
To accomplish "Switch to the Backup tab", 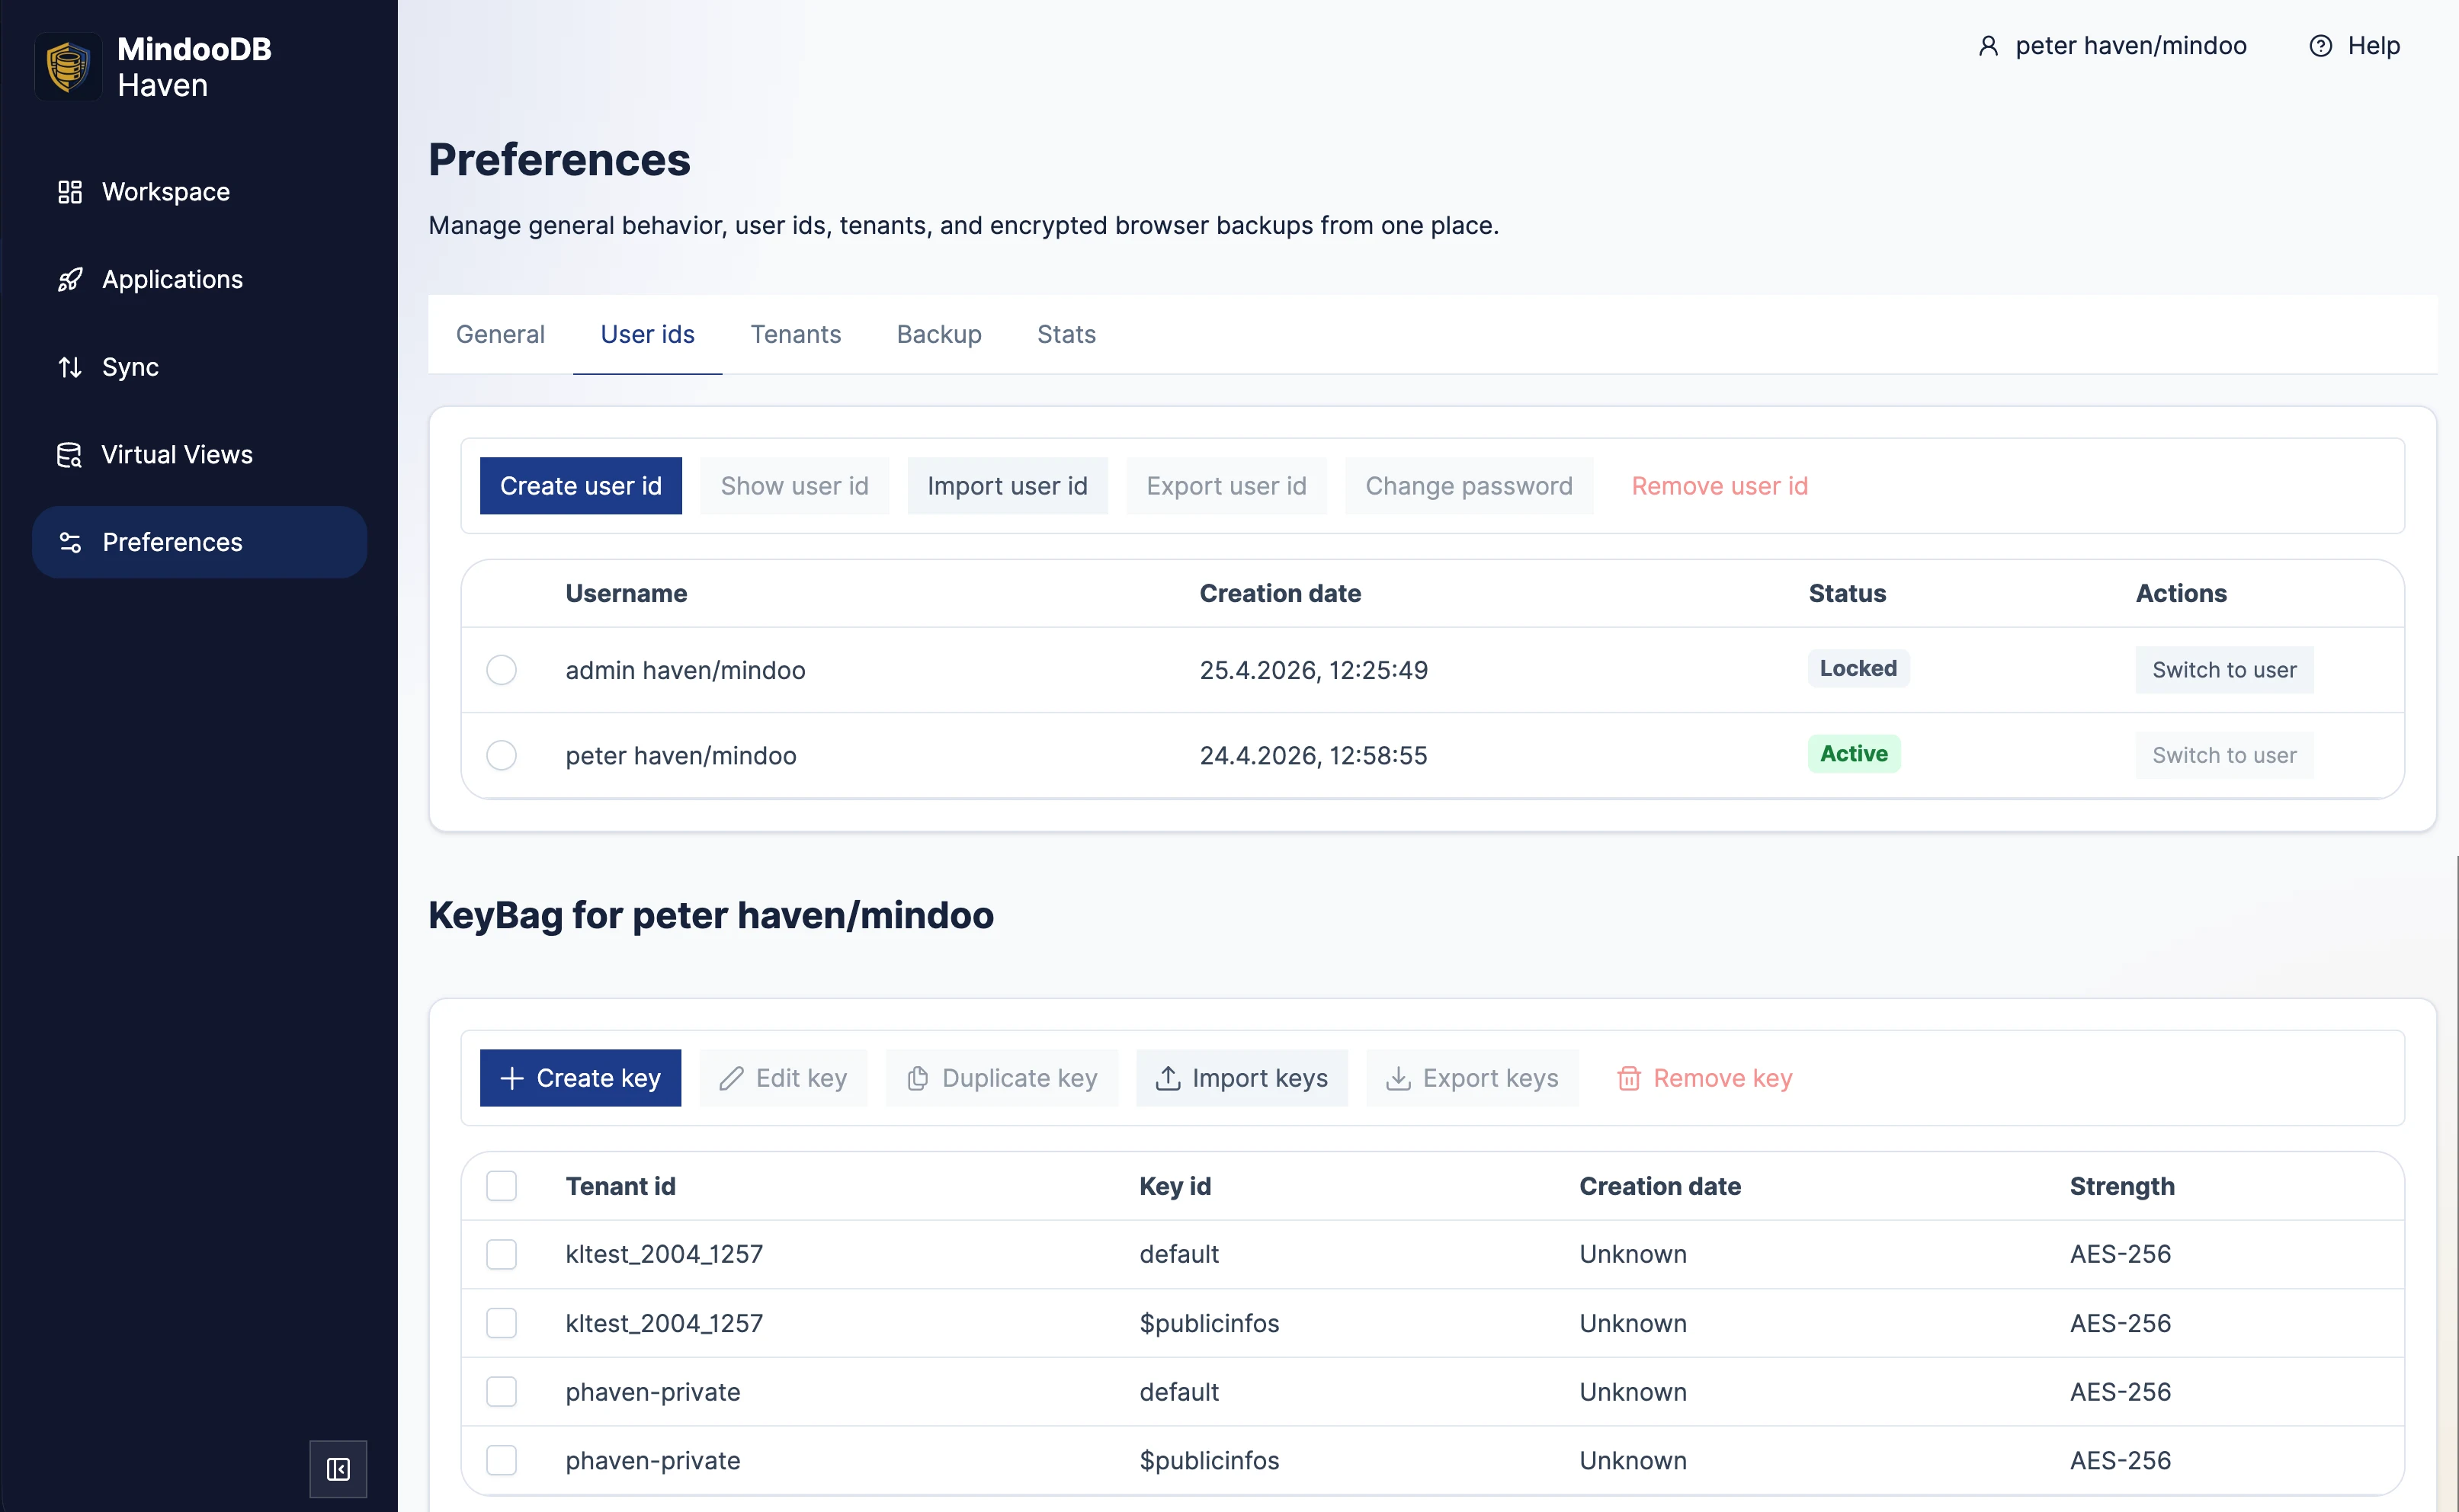I will pos(938,334).
